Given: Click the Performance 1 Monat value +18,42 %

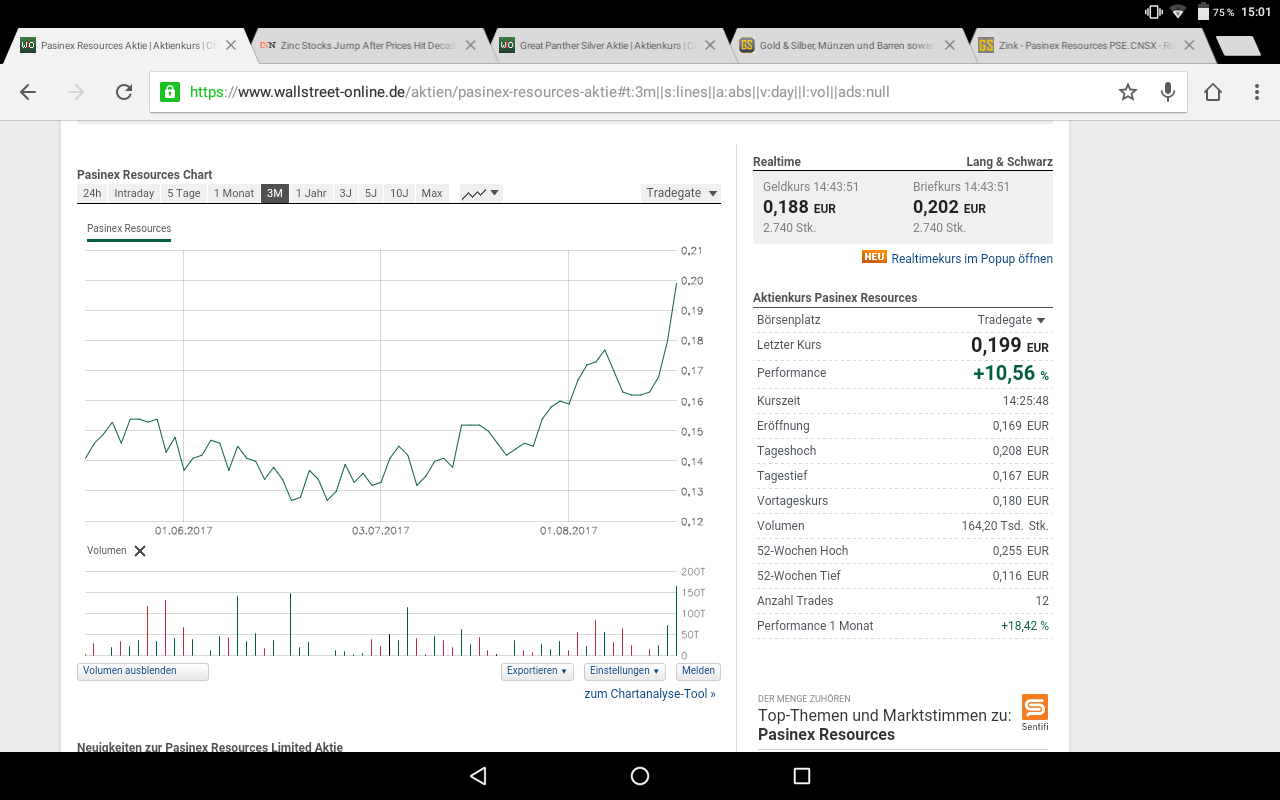Looking at the screenshot, I should click(1025, 626).
